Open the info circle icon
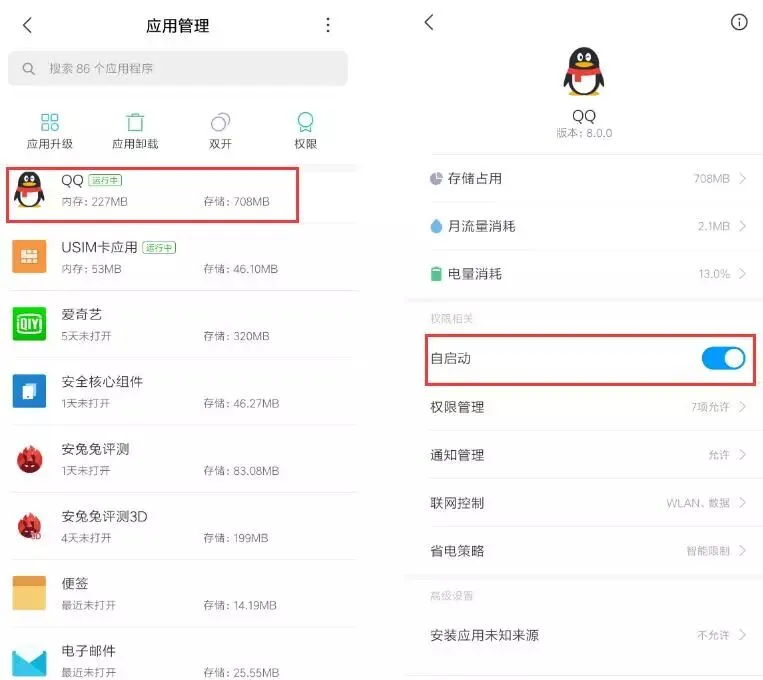763x680 pixels. 739,22
